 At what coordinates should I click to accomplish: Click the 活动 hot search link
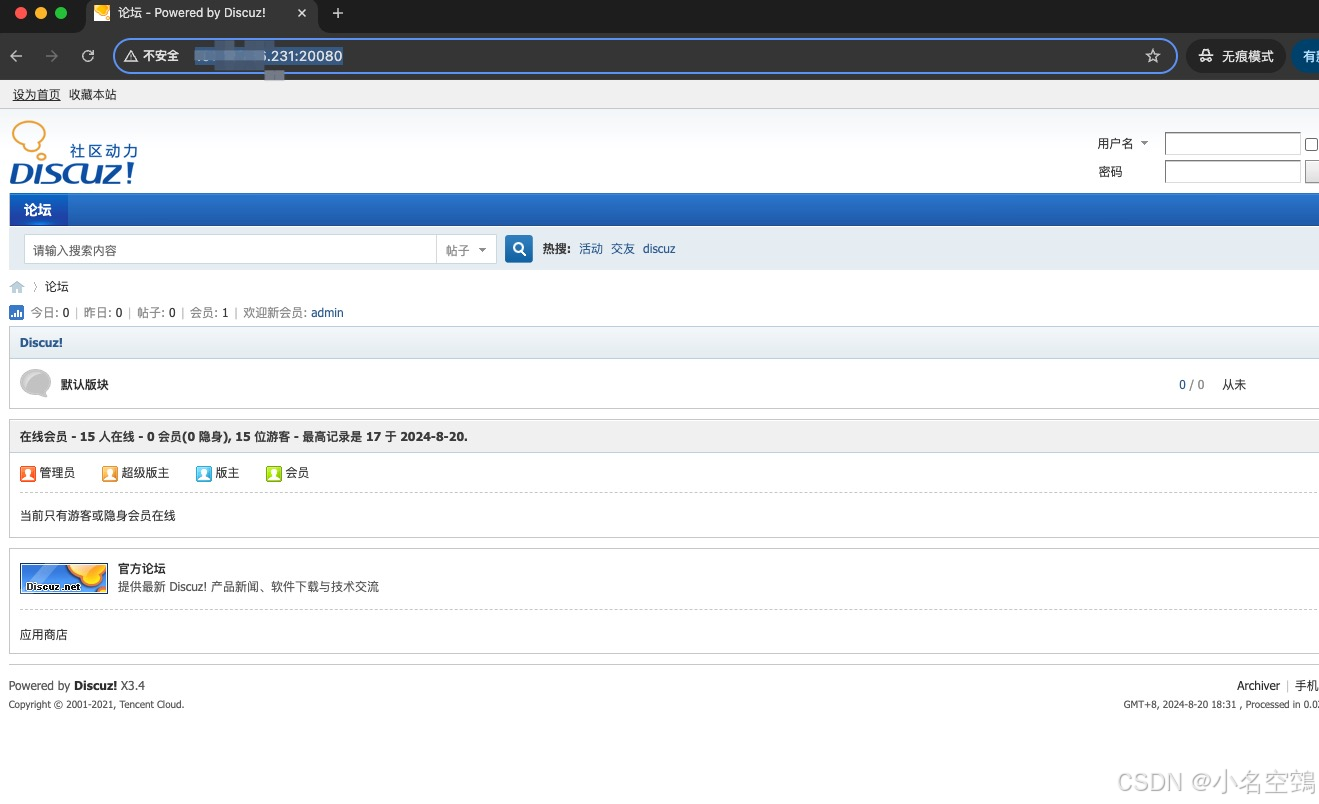[x=591, y=249]
